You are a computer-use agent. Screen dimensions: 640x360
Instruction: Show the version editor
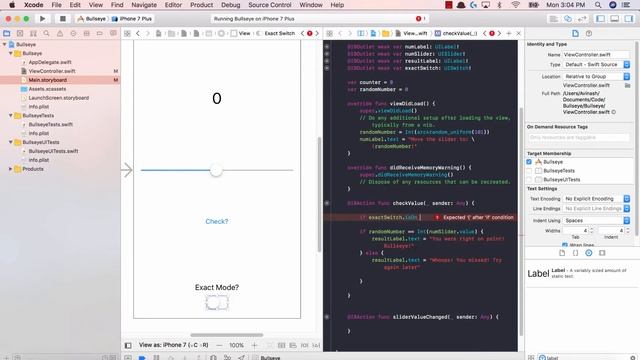pos(582,19)
